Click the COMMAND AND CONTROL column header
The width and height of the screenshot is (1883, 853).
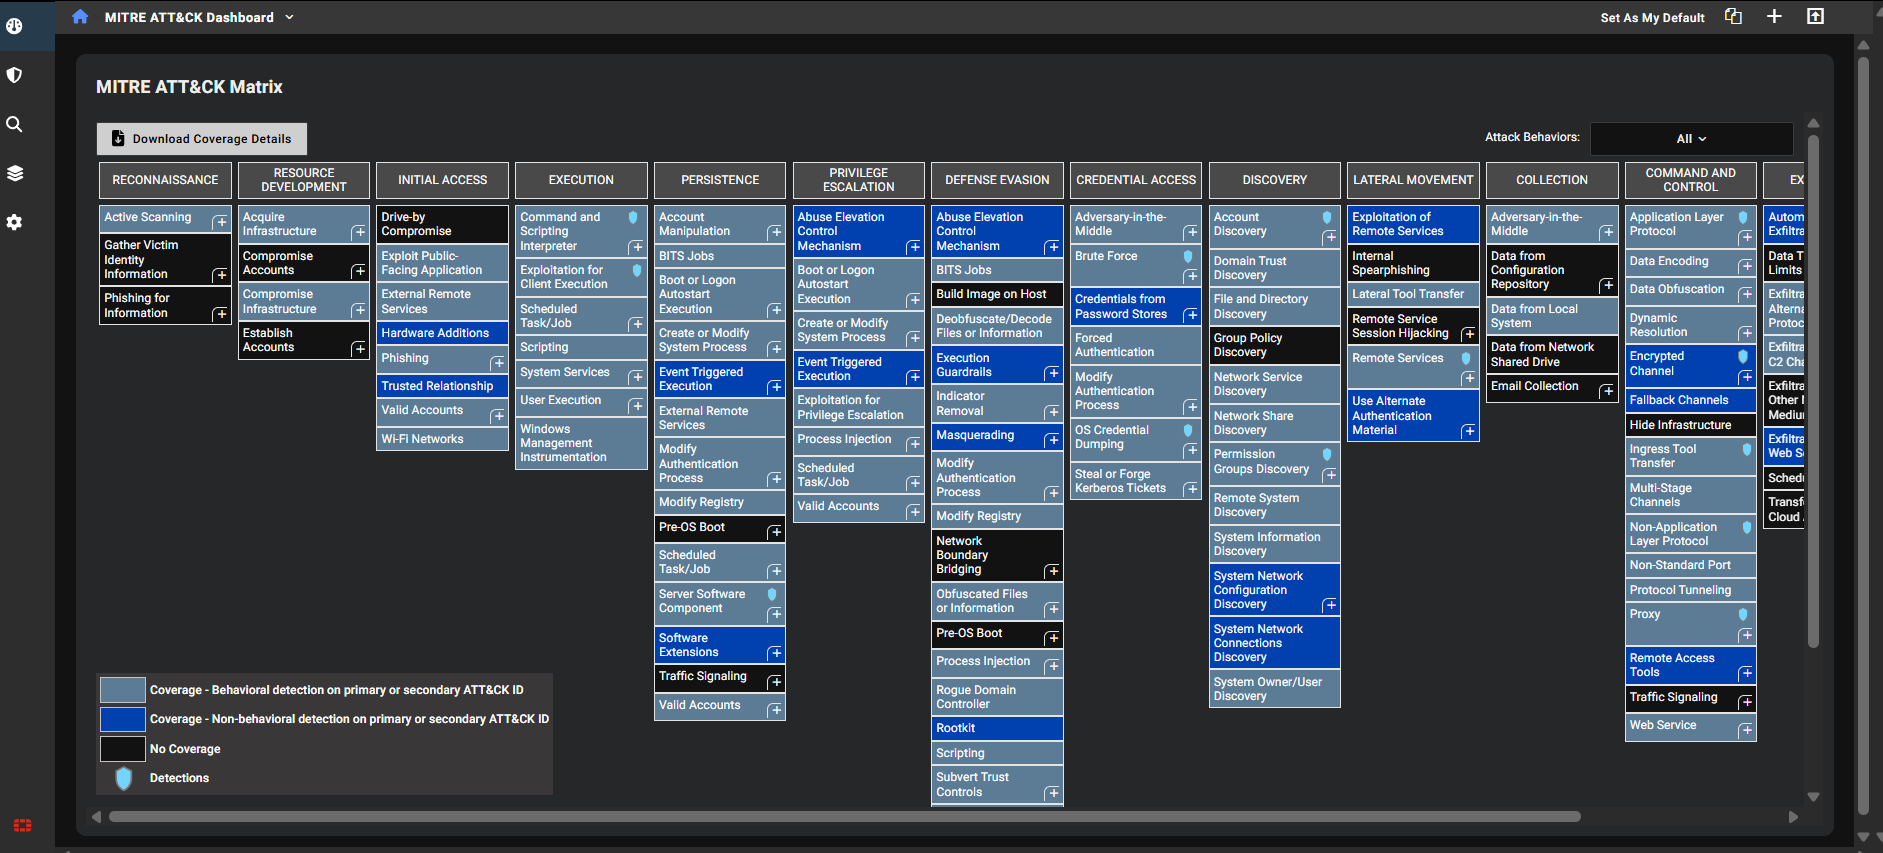(1691, 180)
